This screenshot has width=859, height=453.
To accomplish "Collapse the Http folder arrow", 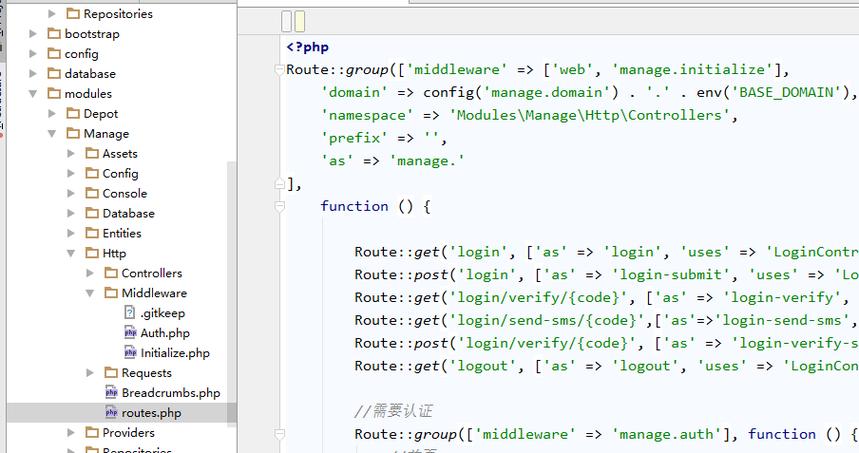I will click(x=71, y=253).
